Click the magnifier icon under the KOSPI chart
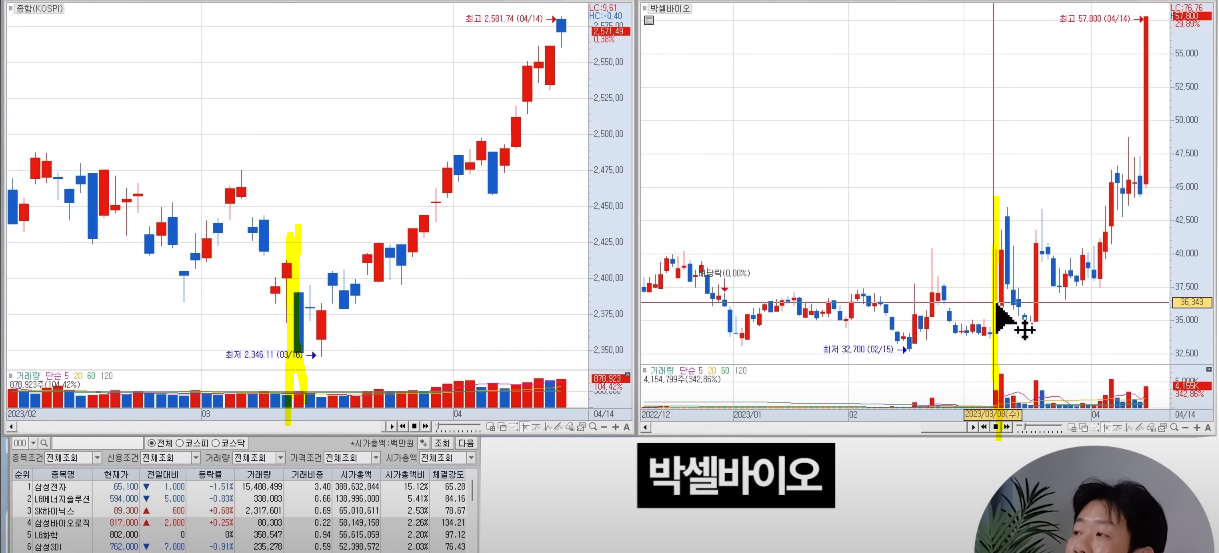Viewport: 1219px width, 553px height. coord(593,427)
